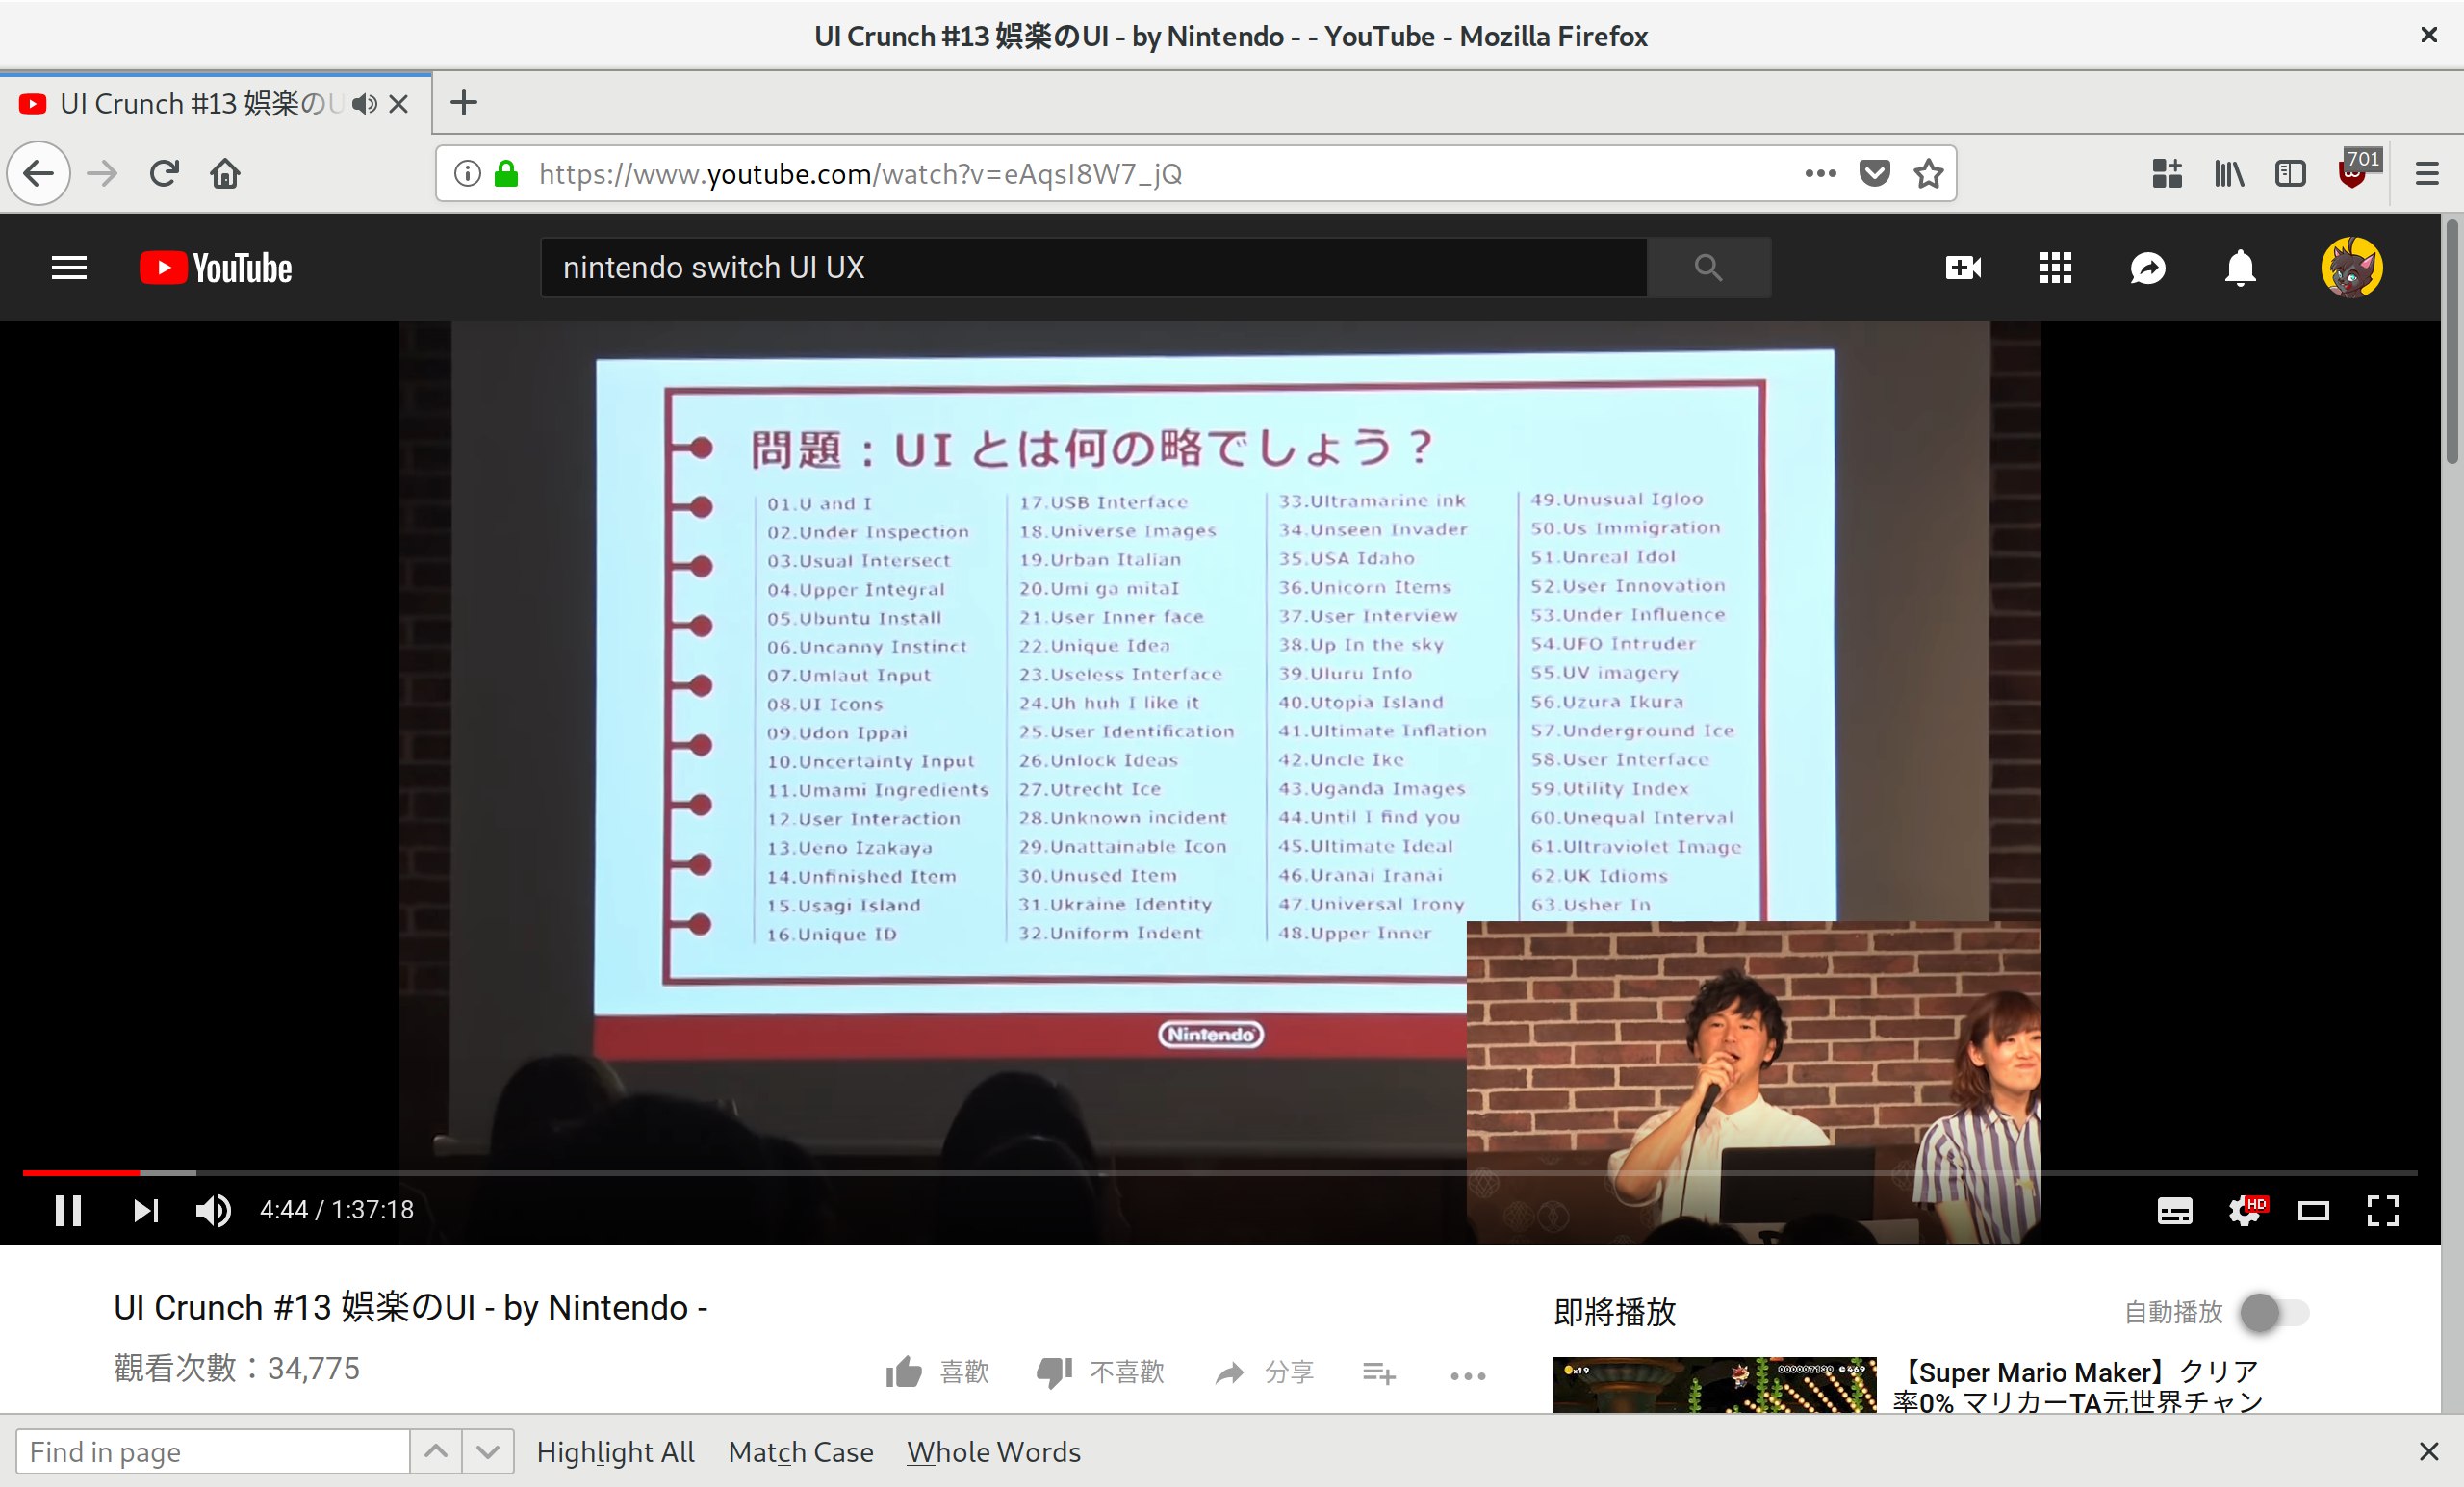The height and width of the screenshot is (1487, 2464).
Task: Pause the video
Action: [68, 1211]
